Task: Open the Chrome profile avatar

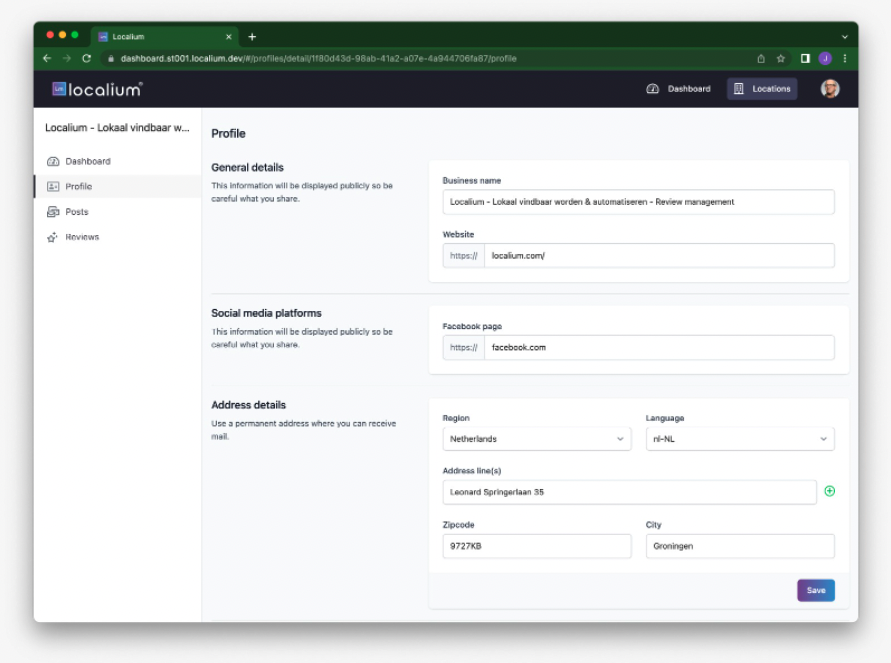Action: coord(825,59)
